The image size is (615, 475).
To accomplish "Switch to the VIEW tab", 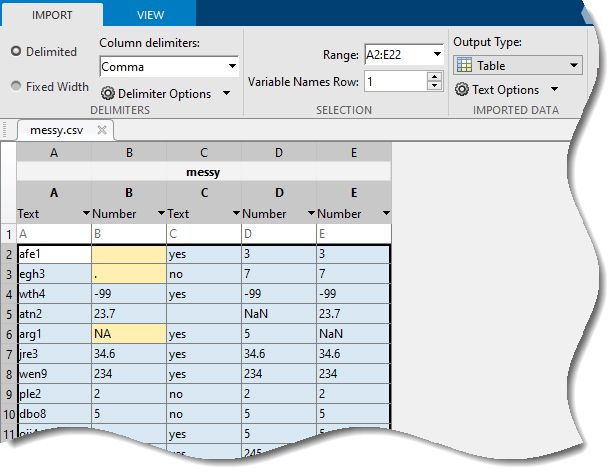I will [152, 15].
